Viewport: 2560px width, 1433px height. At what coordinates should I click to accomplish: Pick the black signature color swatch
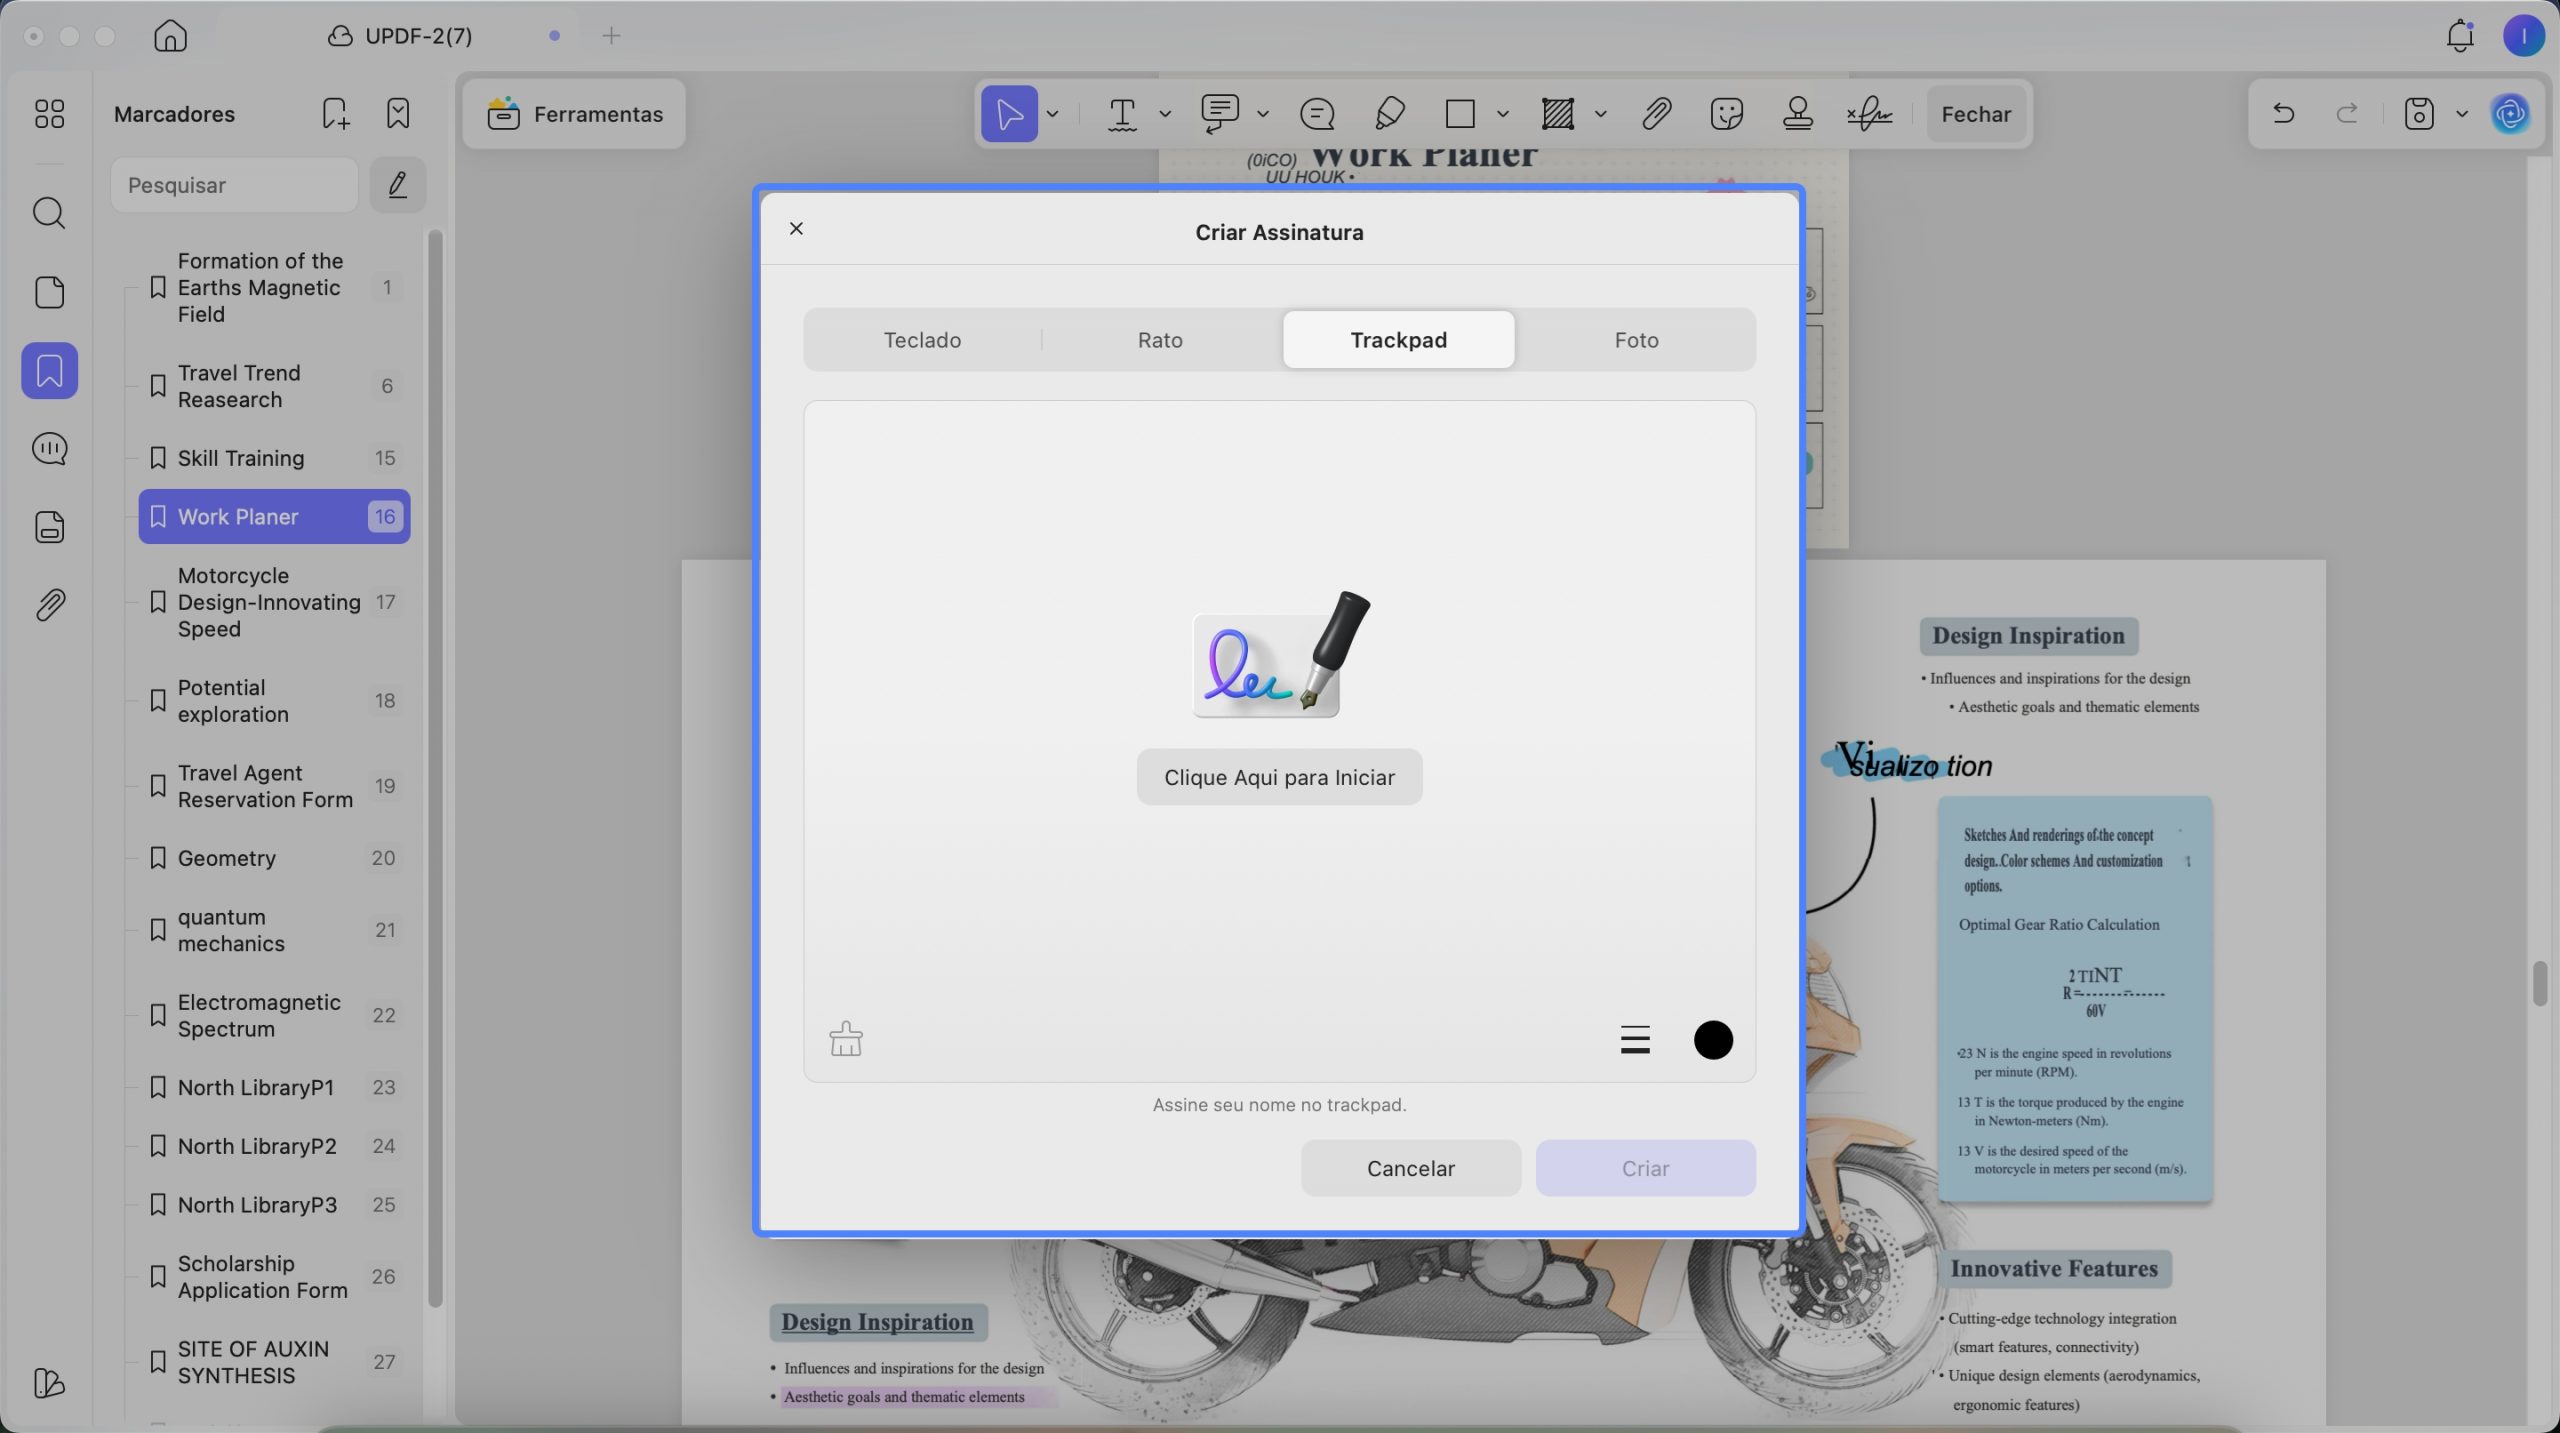(1713, 1040)
